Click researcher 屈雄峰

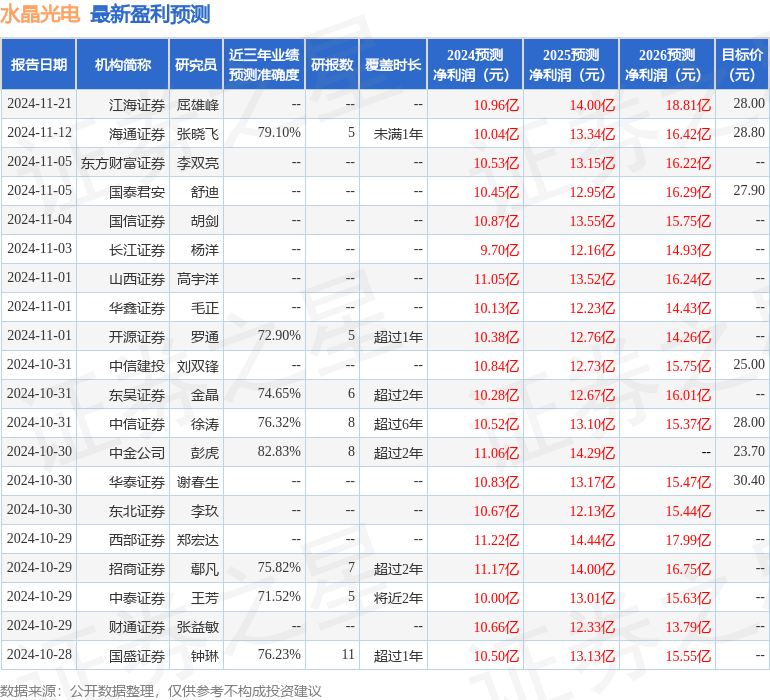198,105
